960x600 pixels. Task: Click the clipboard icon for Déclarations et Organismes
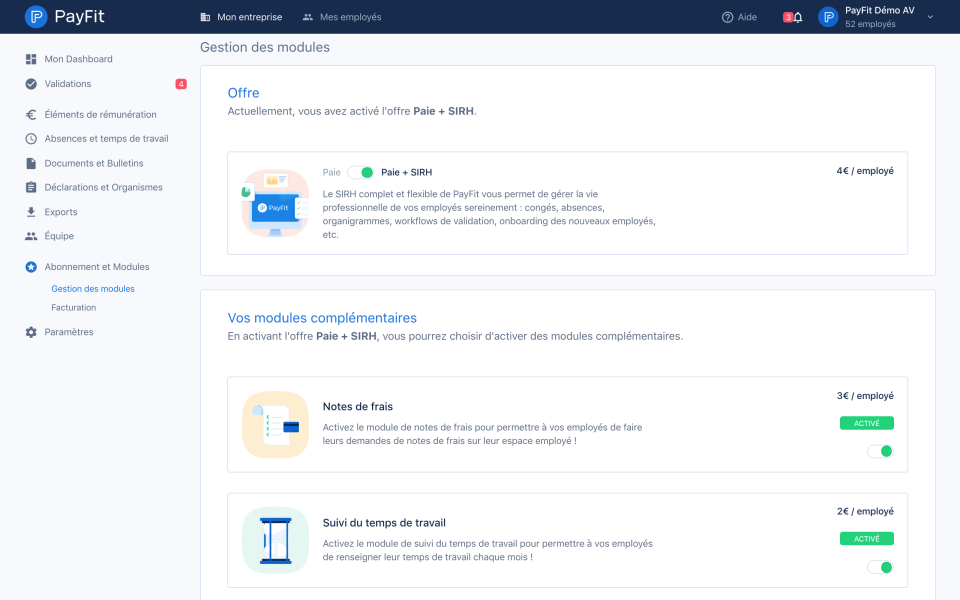[x=31, y=187]
